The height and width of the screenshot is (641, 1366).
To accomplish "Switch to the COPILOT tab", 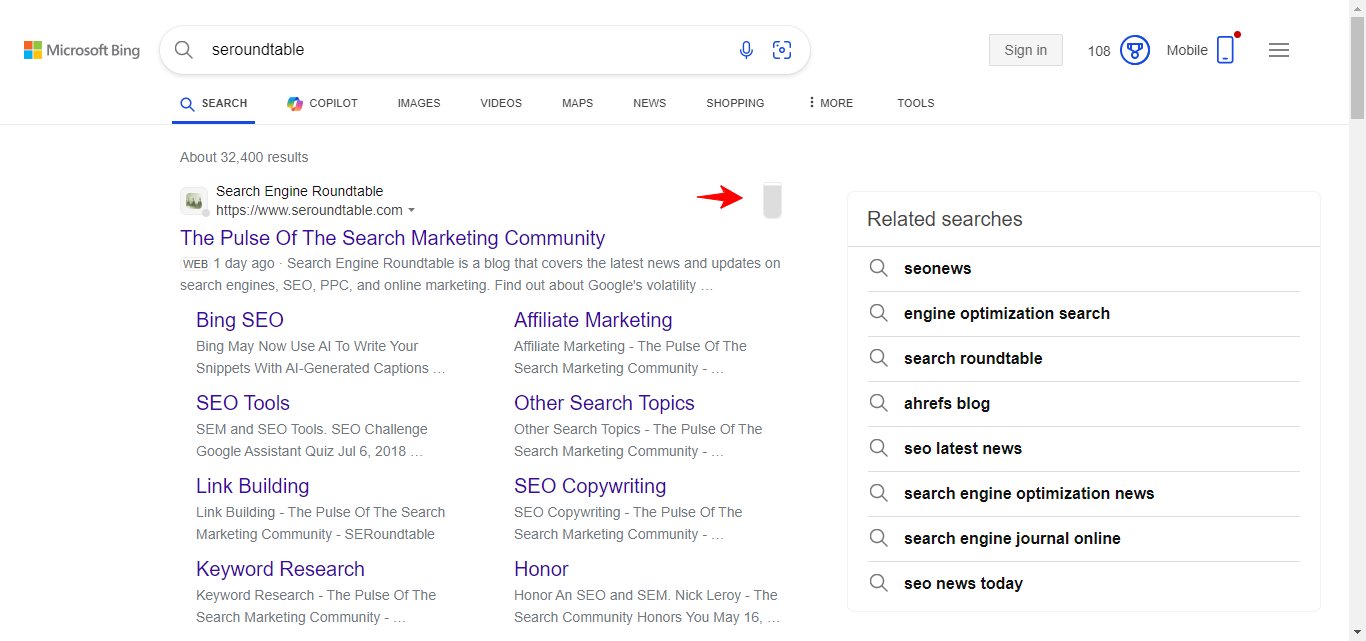I will click(322, 103).
